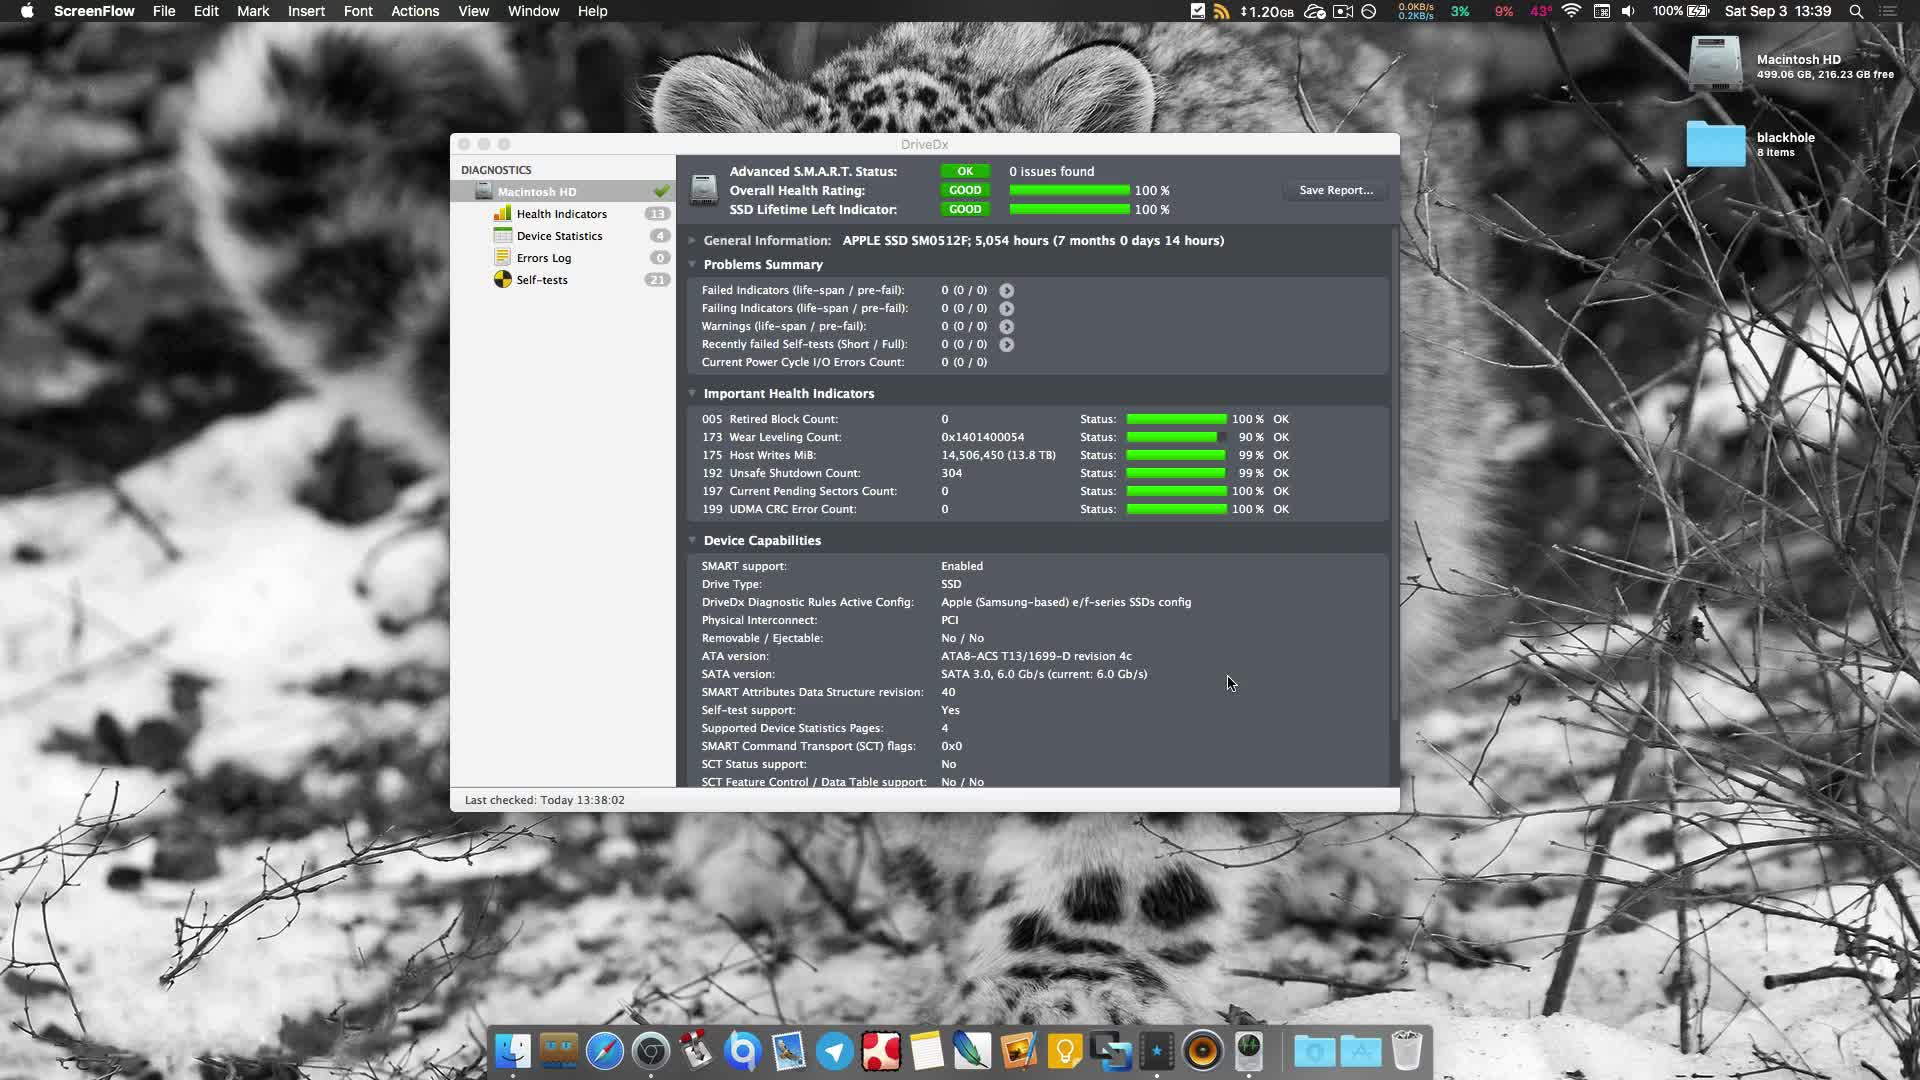Open the Mark menu
The width and height of the screenshot is (1920, 1080).
(253, 11)
